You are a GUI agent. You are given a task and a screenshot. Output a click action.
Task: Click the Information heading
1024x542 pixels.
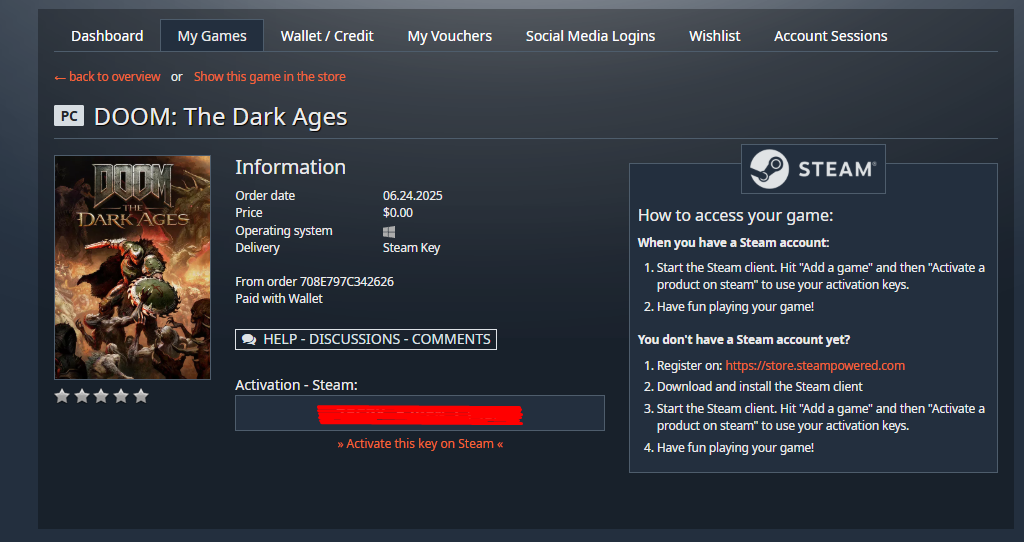pyautogui.click(x=291, y=167)
